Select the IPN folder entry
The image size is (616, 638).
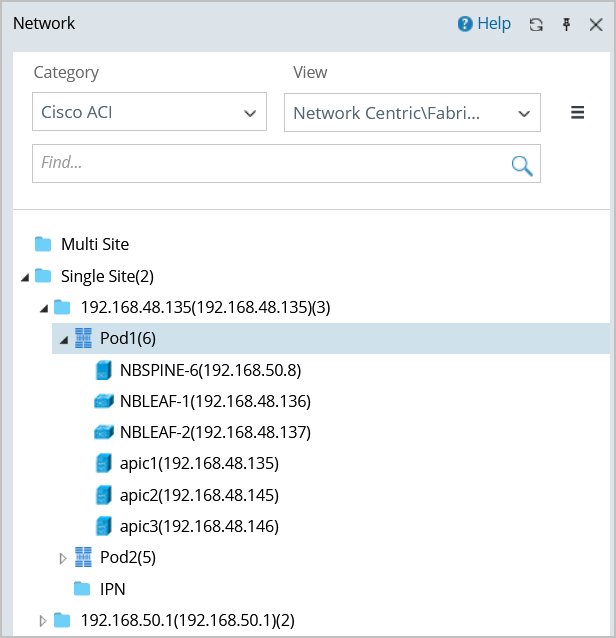pos(112,589)
